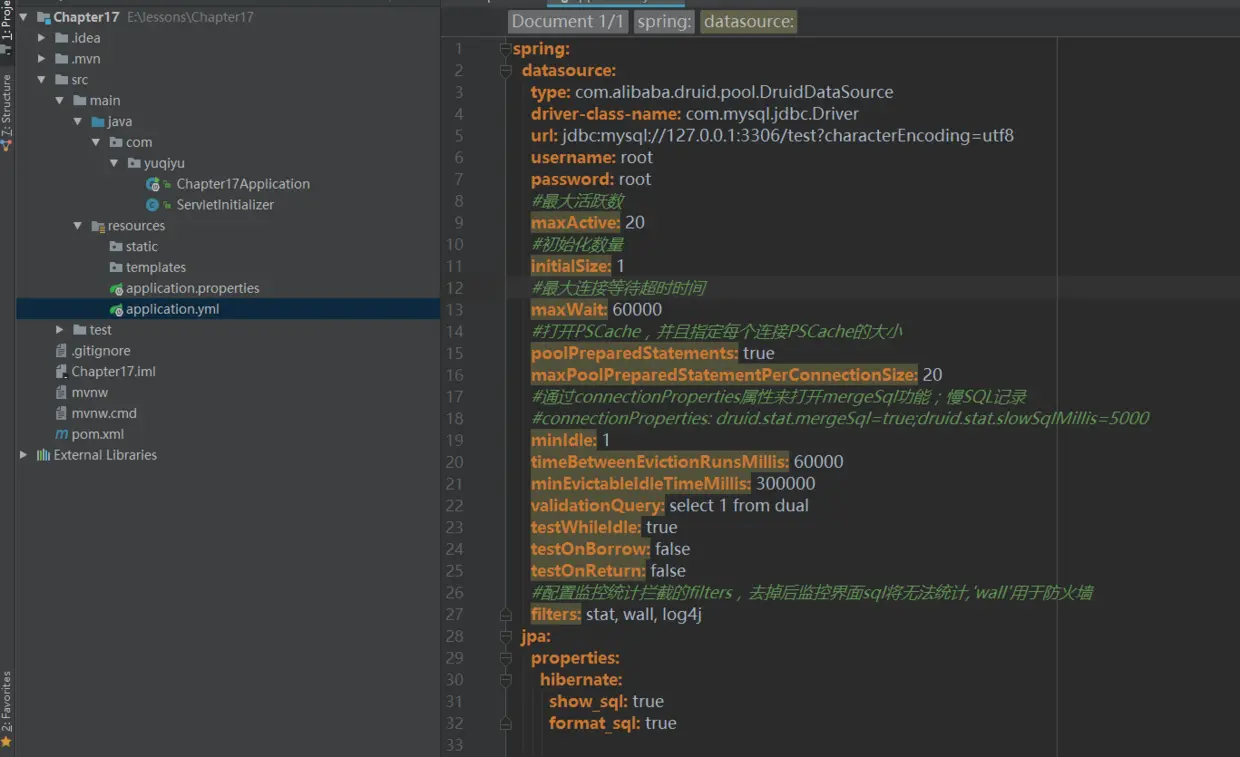
Task: Click the .idea folder icon
Action: 62,38
